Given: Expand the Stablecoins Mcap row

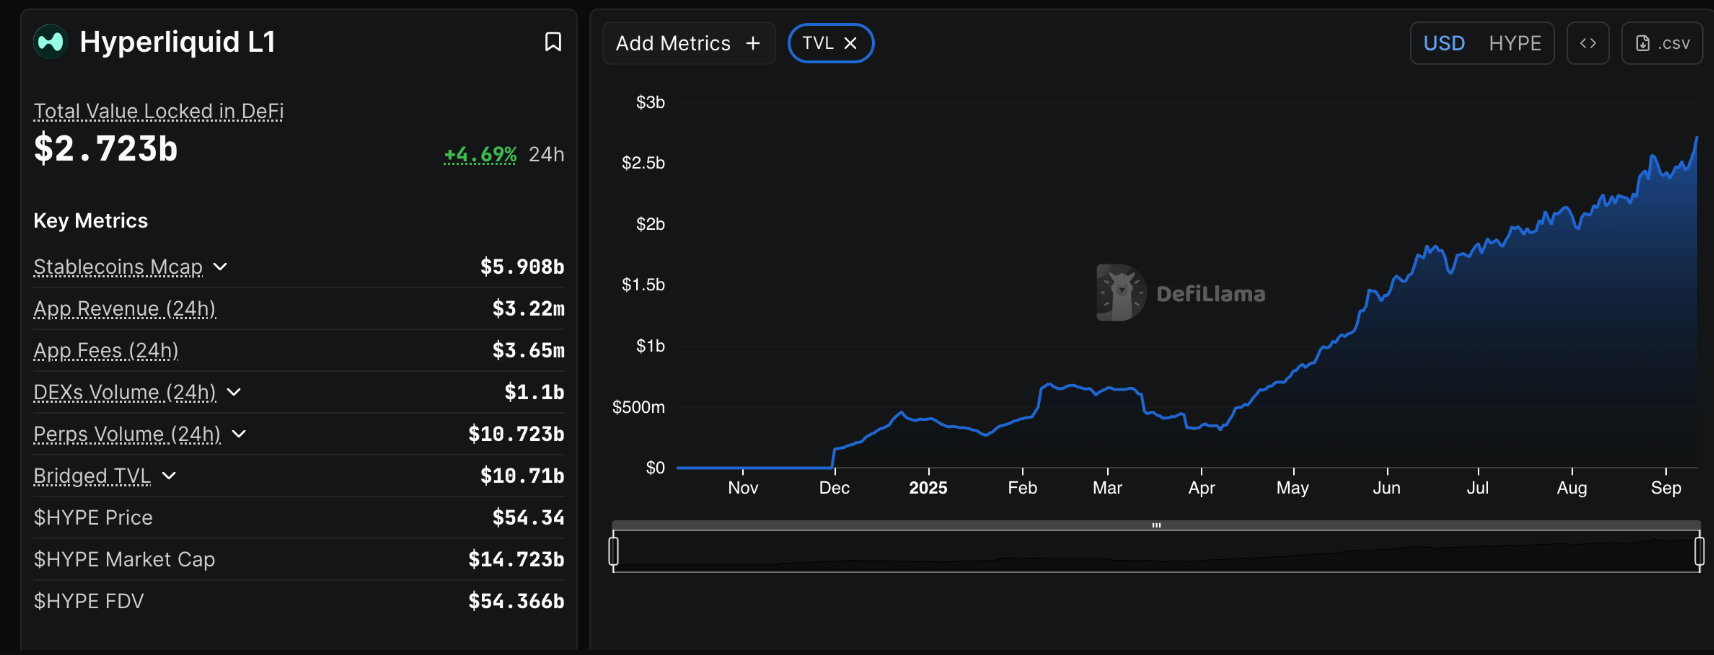Looking at the screenshot, I should coord(221,267).
